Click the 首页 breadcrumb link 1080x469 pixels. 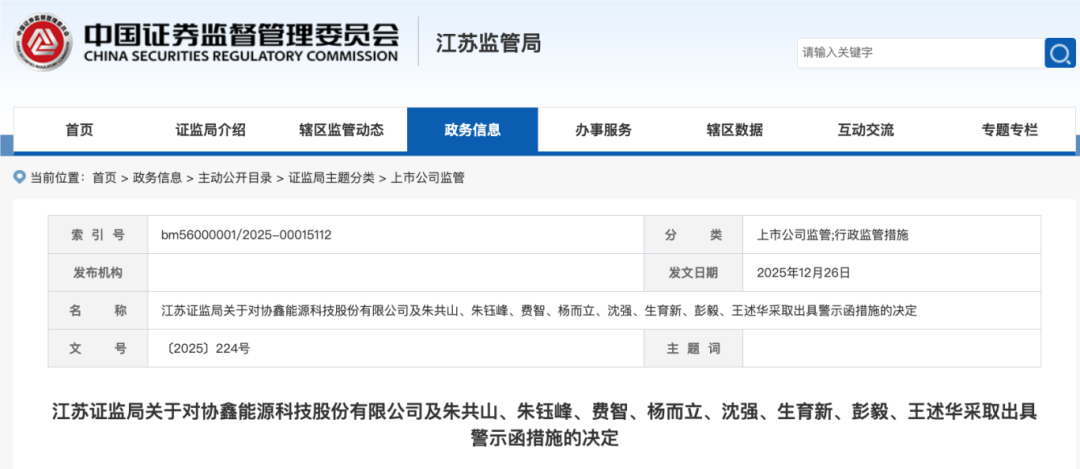[x=105, y=178]
